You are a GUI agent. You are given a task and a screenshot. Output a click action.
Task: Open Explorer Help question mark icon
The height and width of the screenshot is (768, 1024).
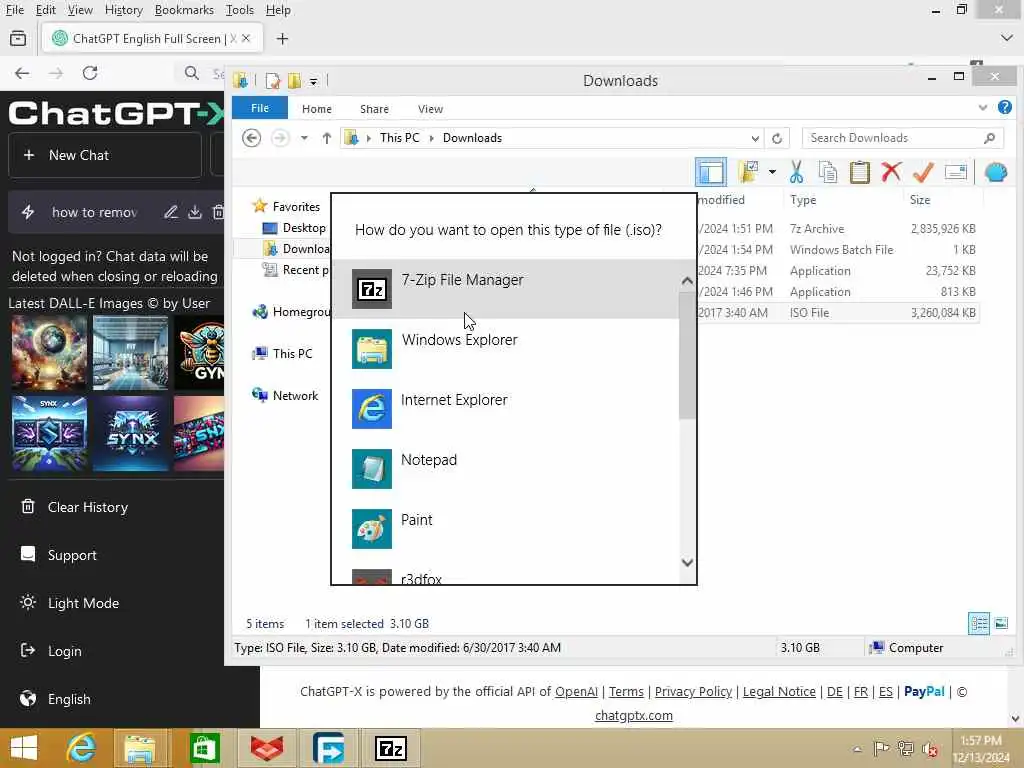(x=1005, y=107)
